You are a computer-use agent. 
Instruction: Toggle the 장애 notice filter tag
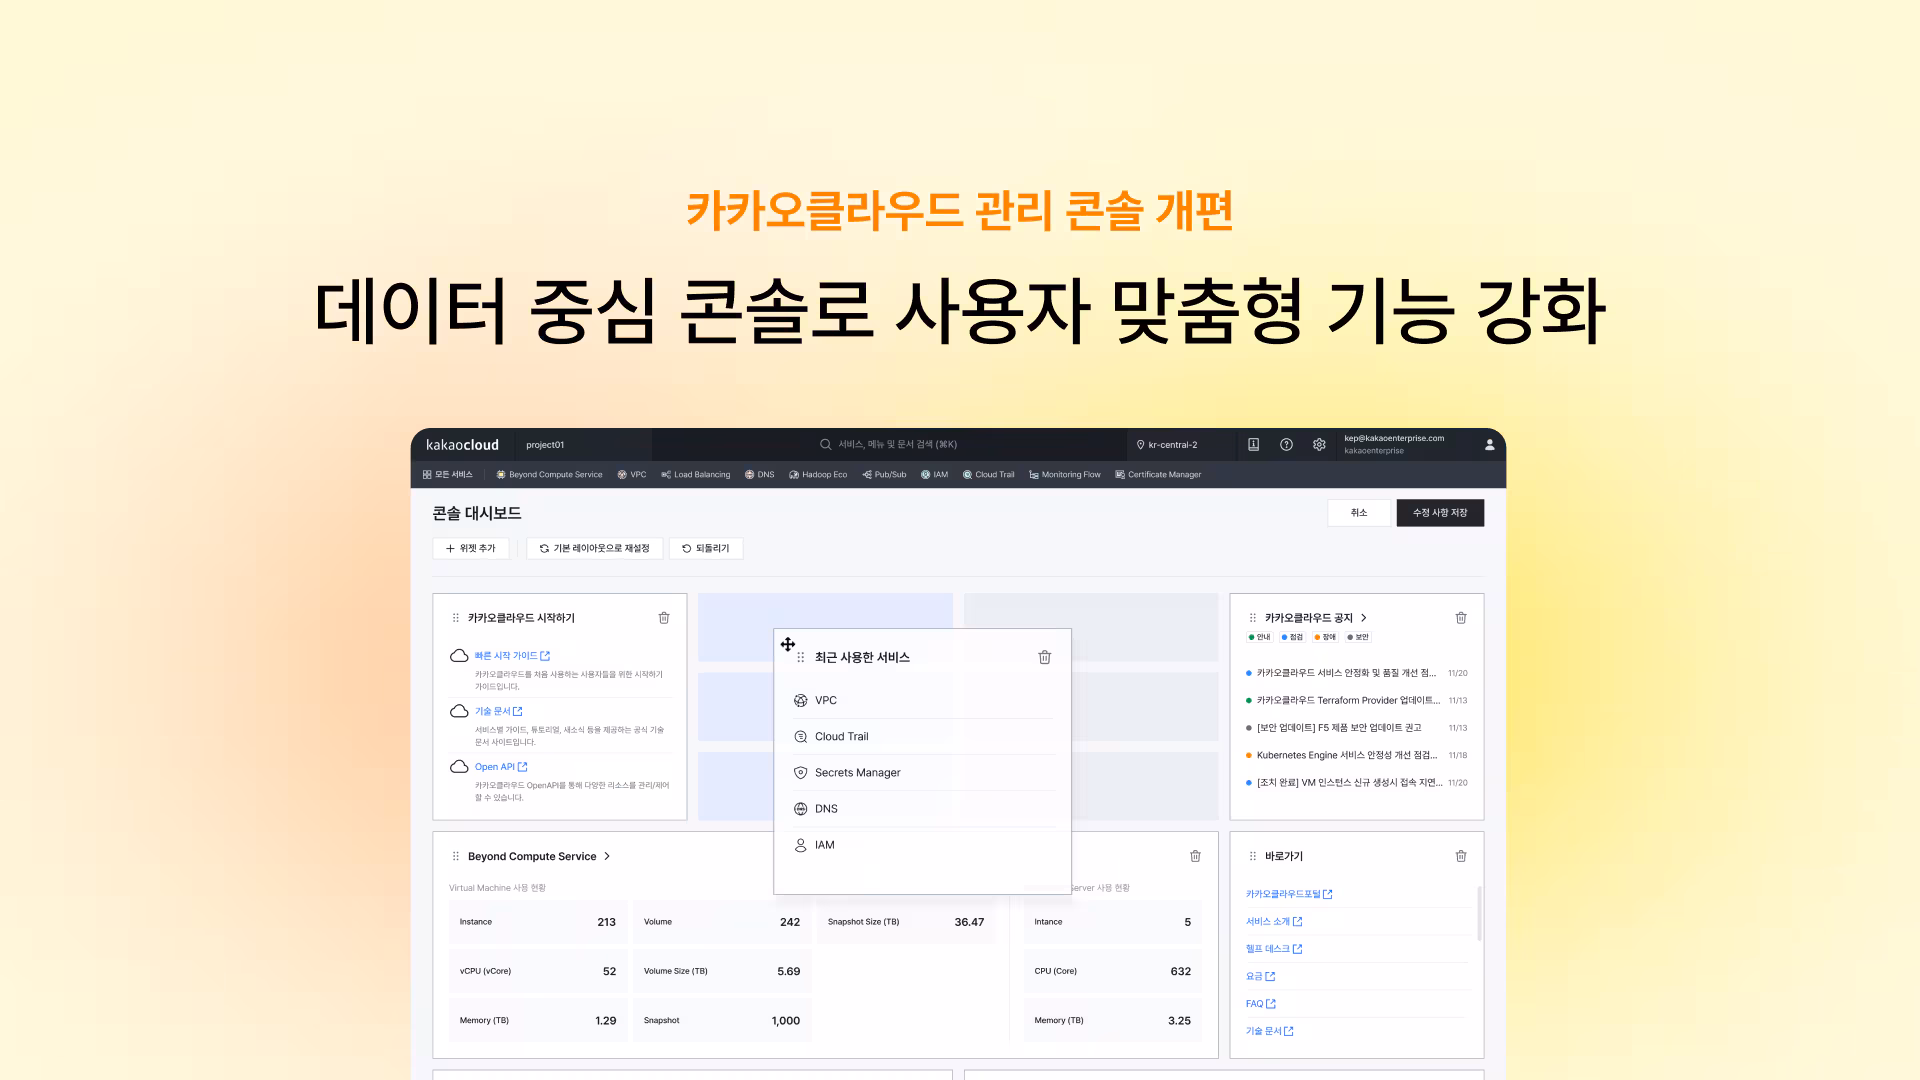[1326, 637]
